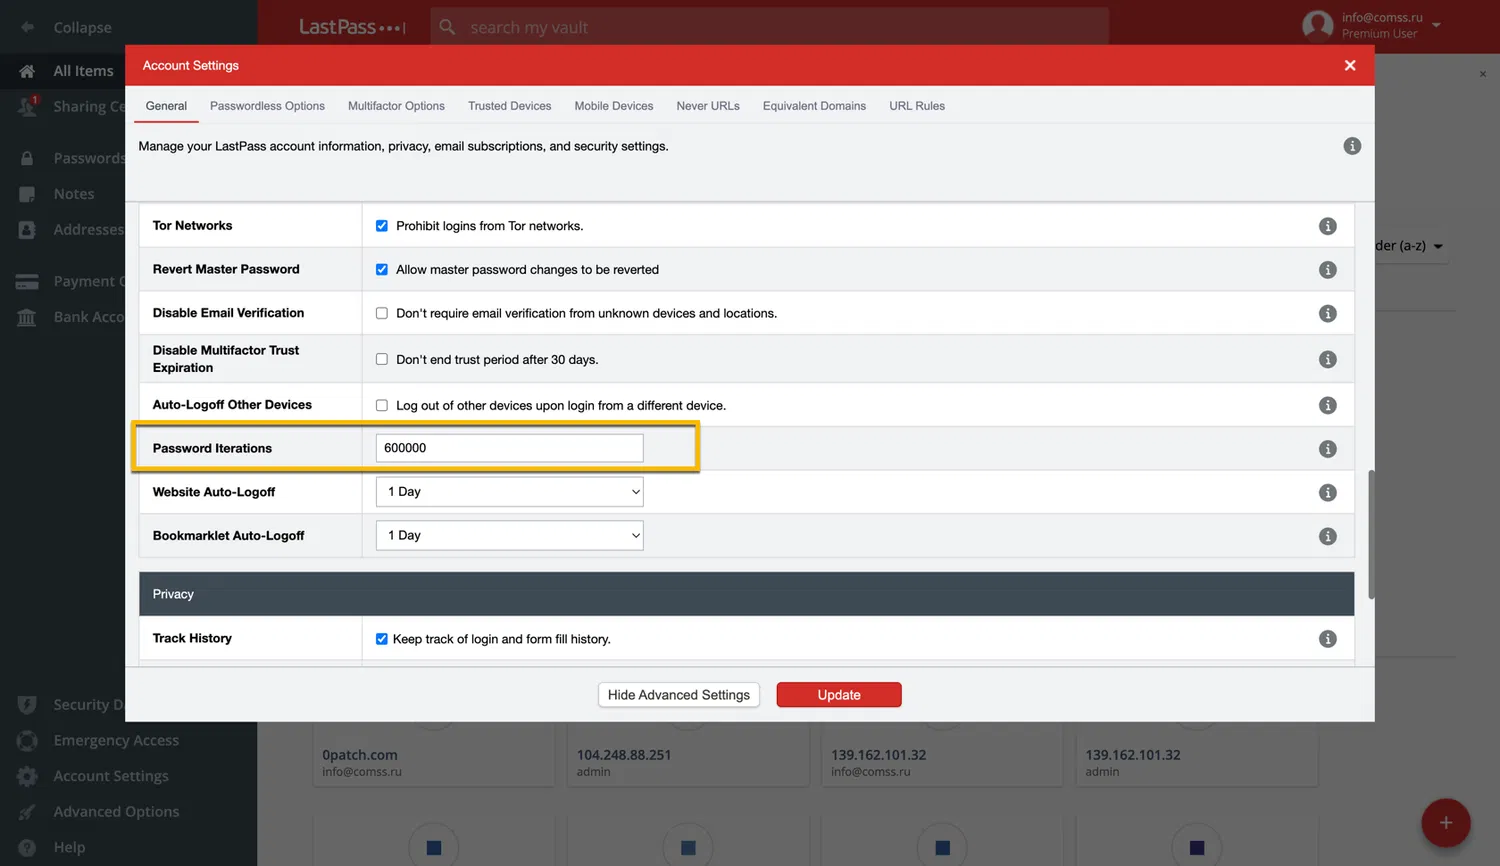Click the info icon for Password Iterations
Screen dimensions: 1500x866
1327,449
